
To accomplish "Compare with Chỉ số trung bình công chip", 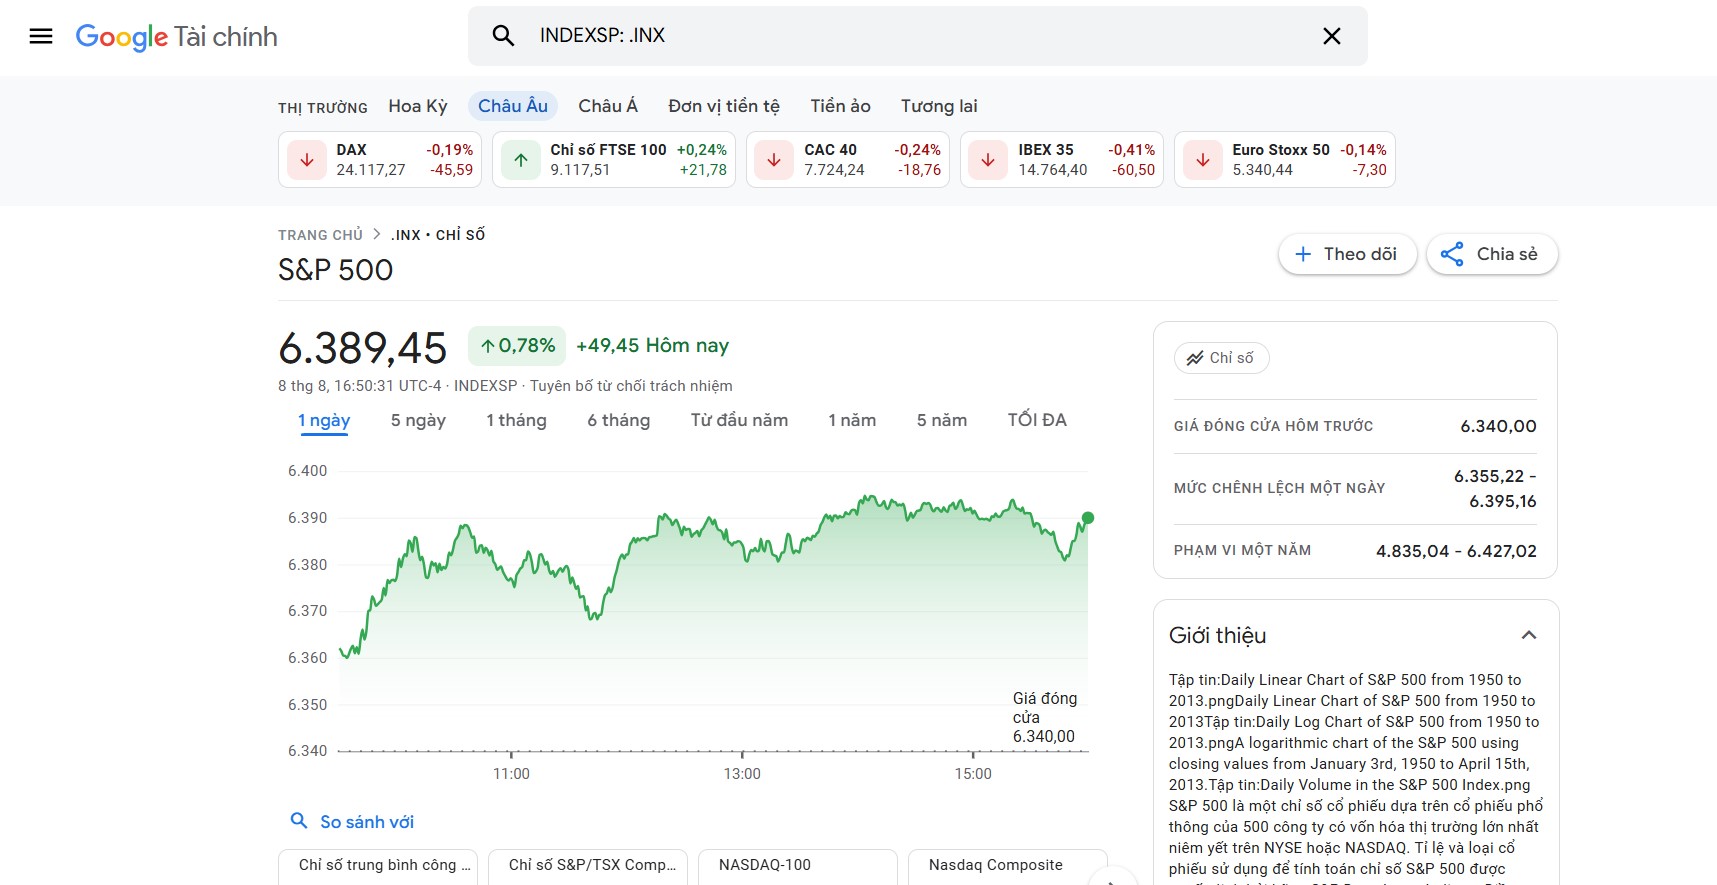I will [378, 866].
